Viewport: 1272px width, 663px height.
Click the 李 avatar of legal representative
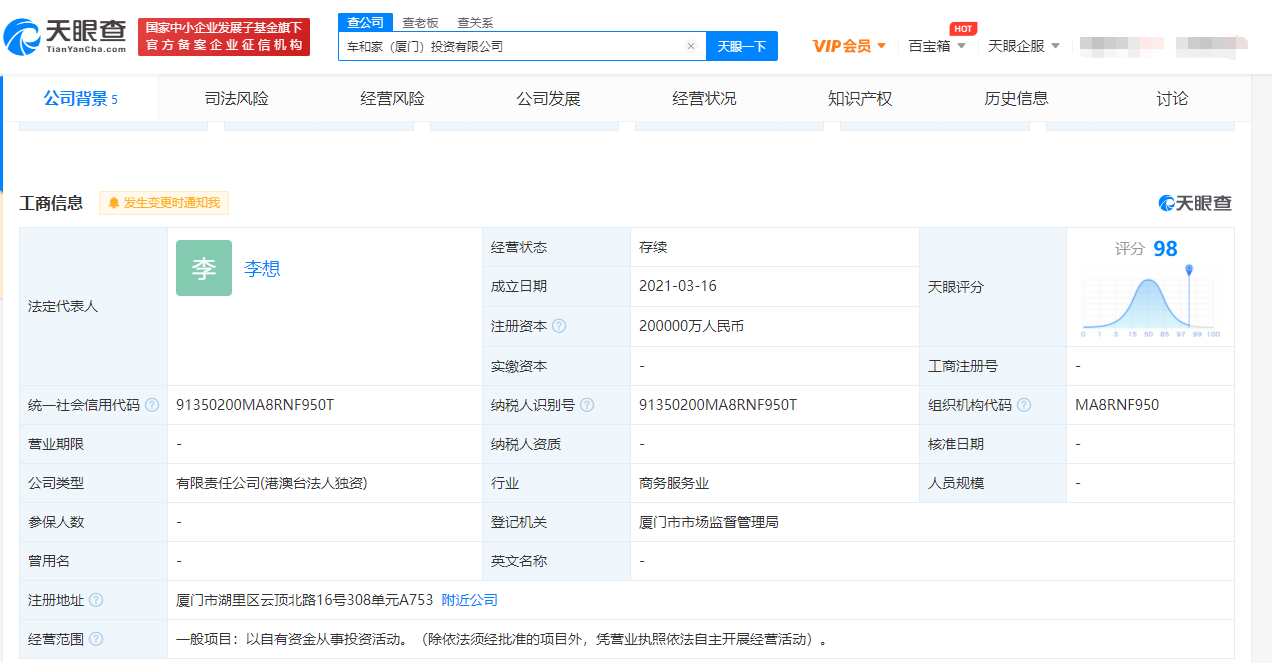pyautogui.click(x=204, y=268)
